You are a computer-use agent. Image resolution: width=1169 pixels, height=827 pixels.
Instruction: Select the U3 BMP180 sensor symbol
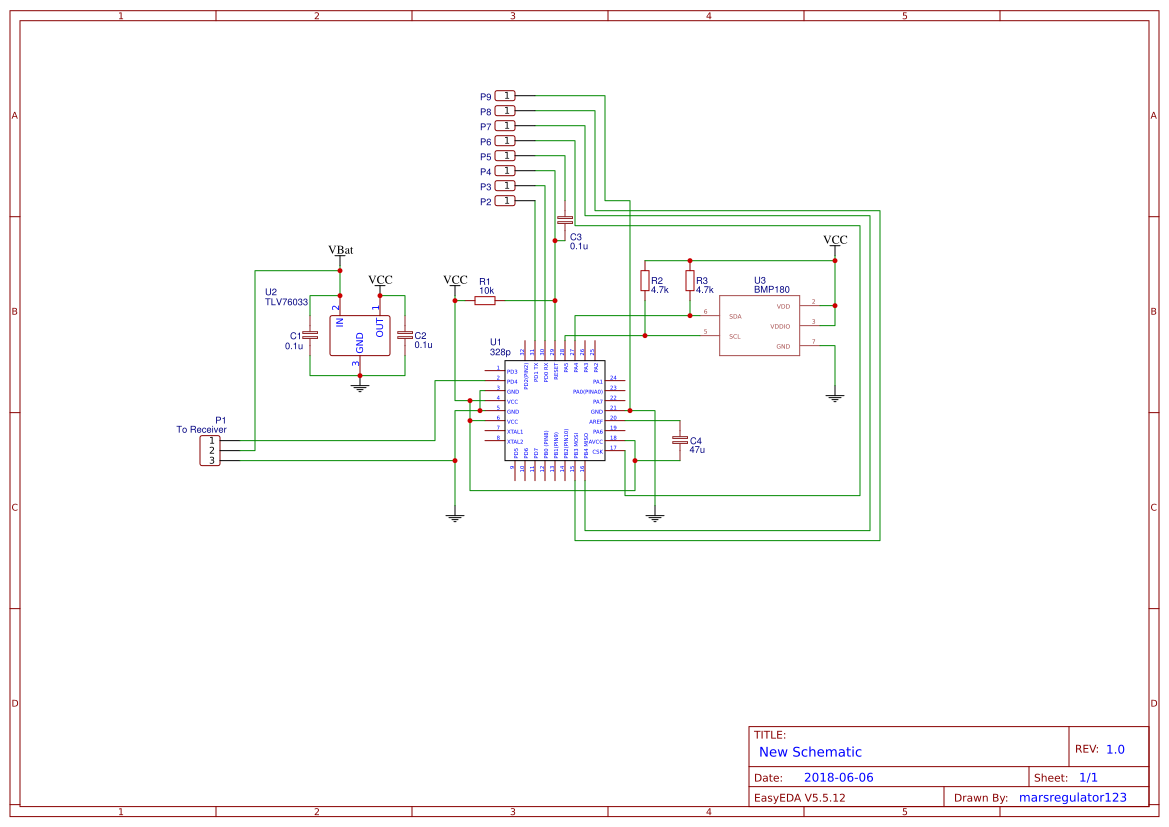[x=760, y=325]
